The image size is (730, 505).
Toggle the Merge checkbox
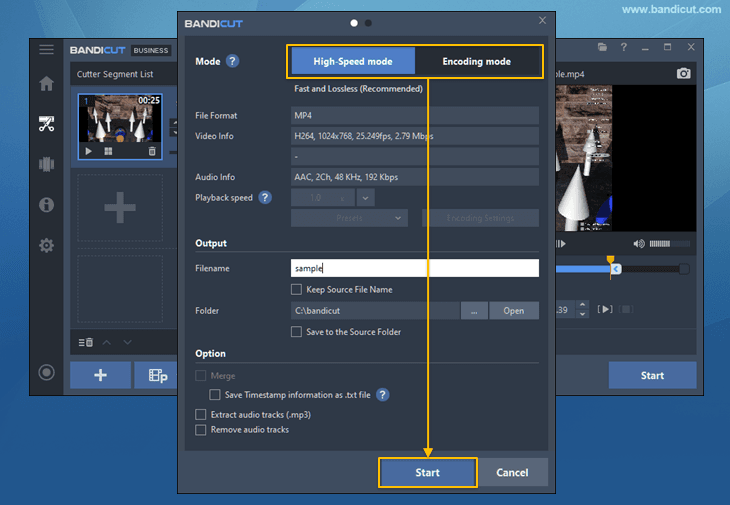(x=201, y=376)
